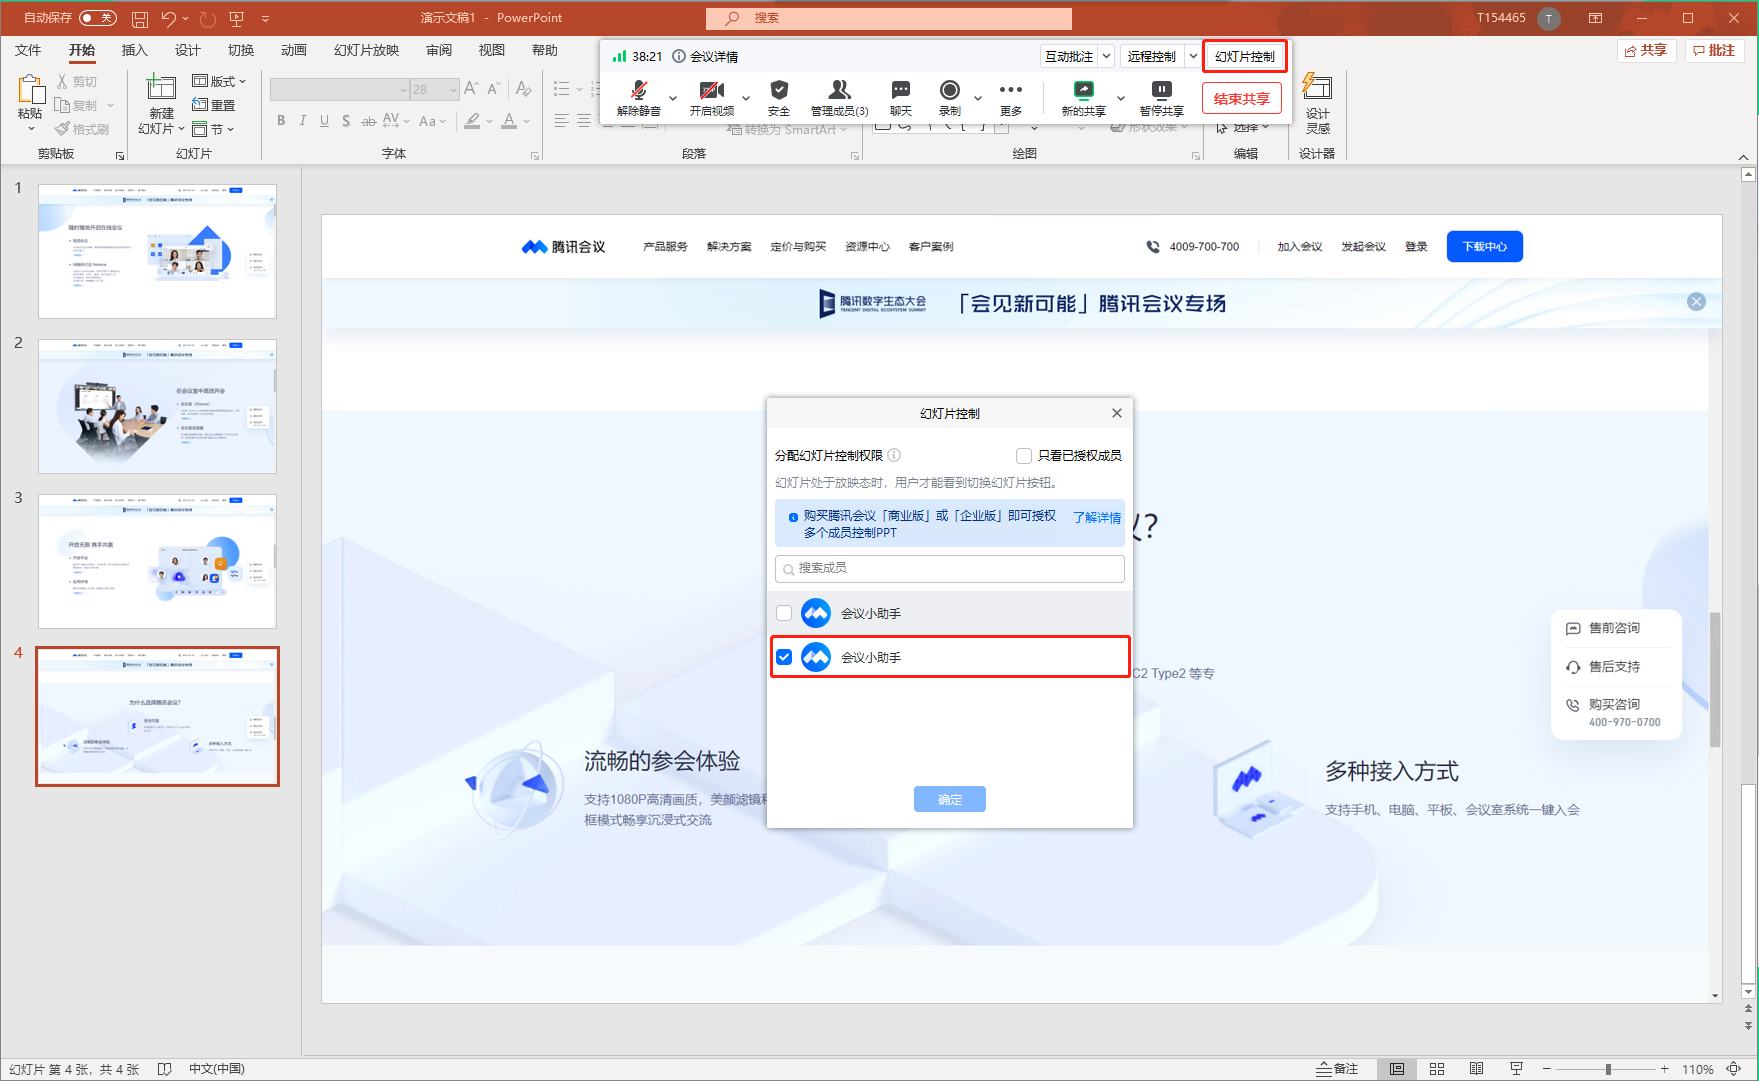Unmute microphone in meeting toolbar
Image resolution: width=1759 pixels, height=1081 pixels.
[638, 98]
